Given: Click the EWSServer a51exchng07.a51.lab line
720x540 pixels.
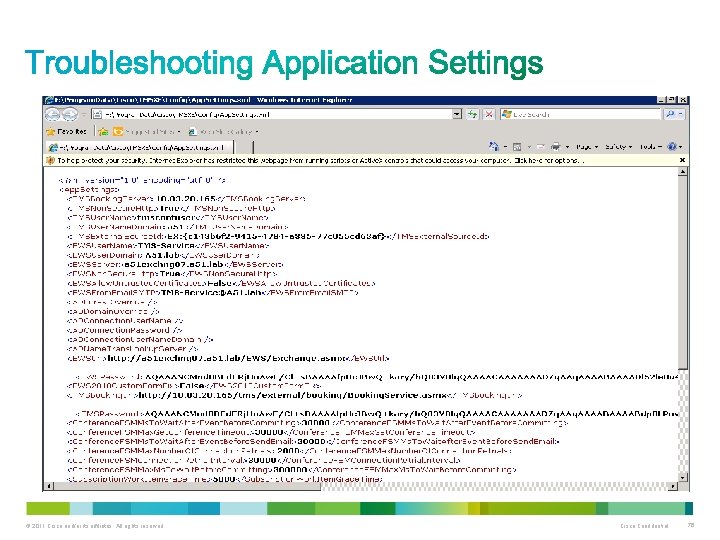Looking at the screenshot, I should (175, 264).
